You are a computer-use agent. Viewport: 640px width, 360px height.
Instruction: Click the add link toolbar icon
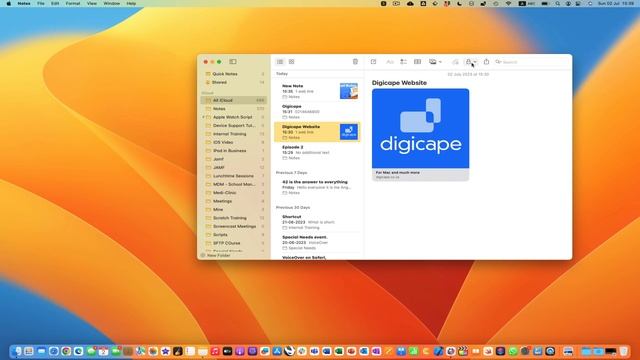(455, 62)
